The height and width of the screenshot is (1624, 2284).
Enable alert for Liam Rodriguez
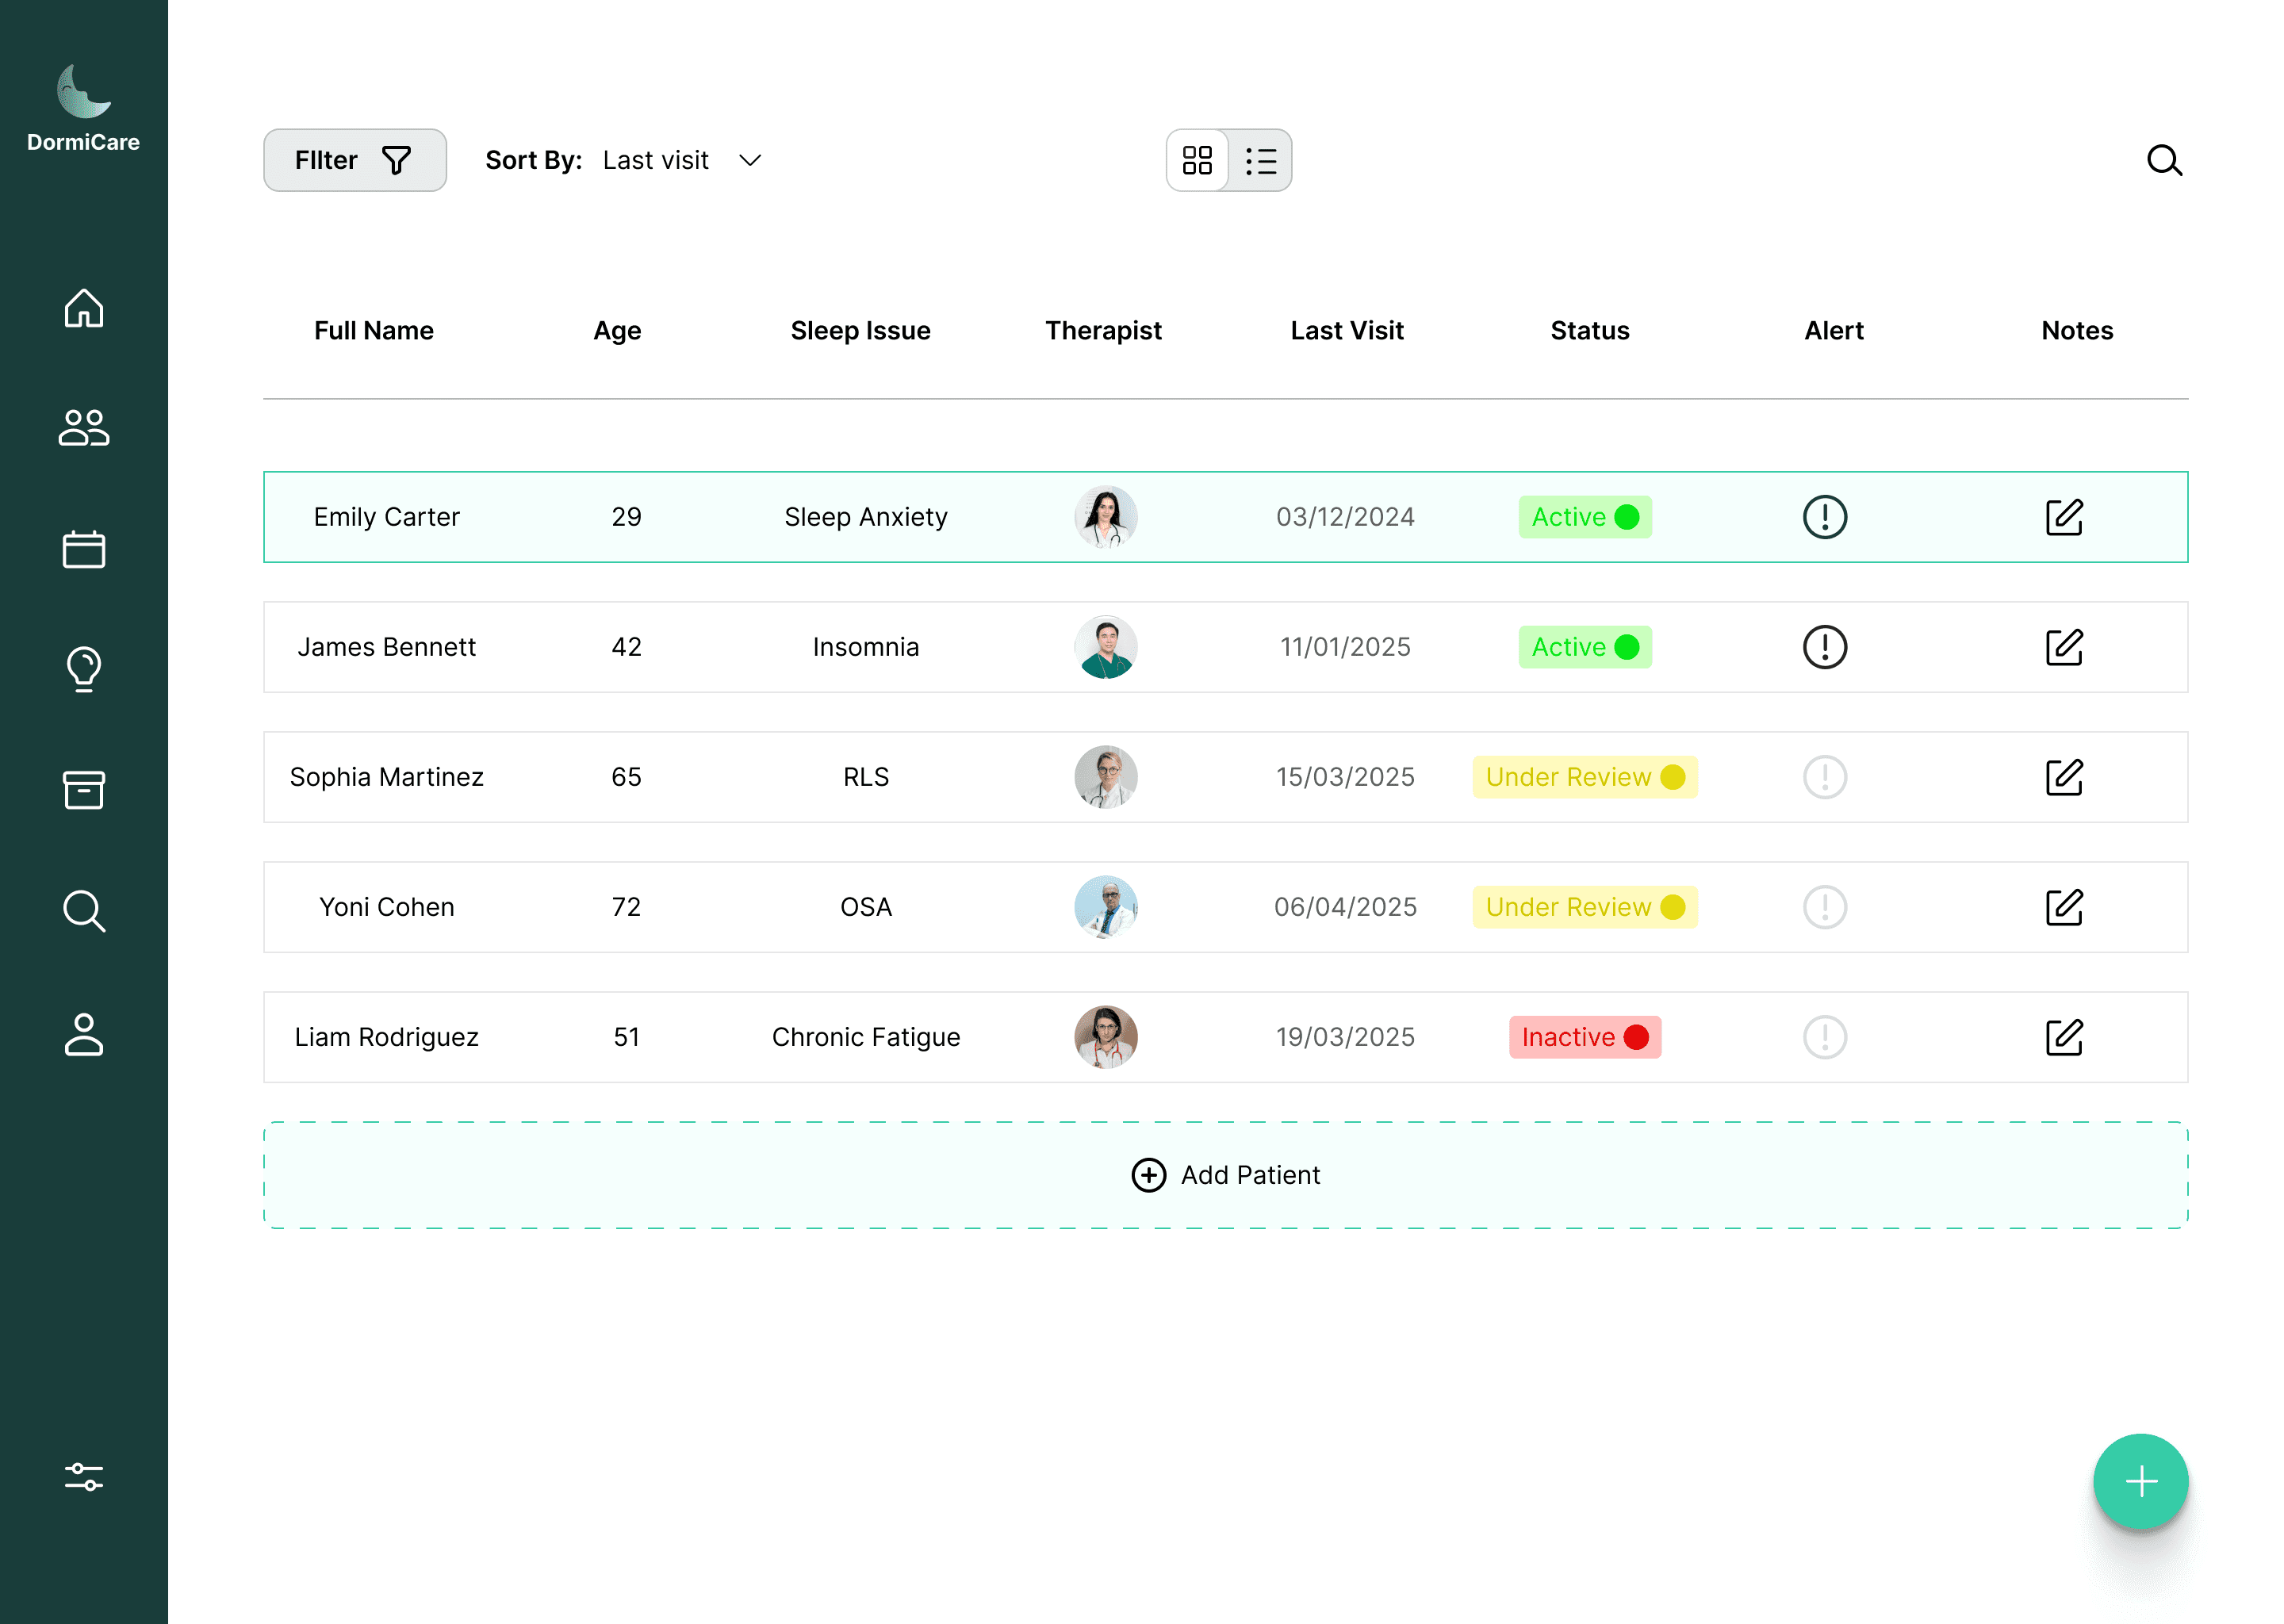pos(1824,1037)
